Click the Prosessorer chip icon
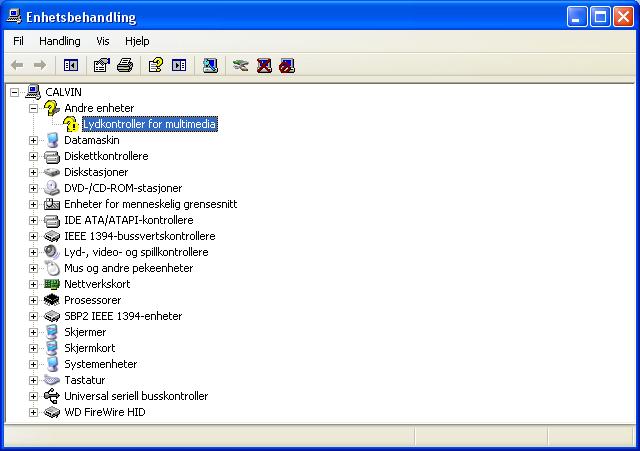 click(52, 300)
